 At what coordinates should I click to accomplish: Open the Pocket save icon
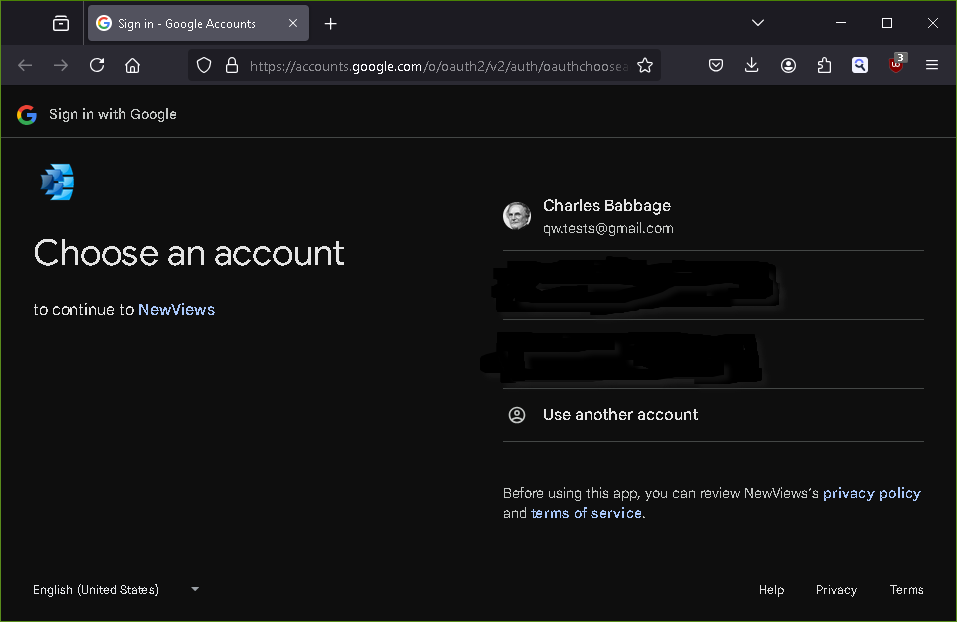point(716,65)
